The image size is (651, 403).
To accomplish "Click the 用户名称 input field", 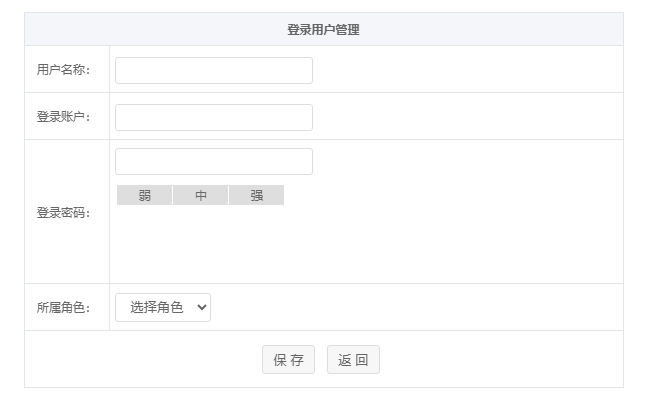I will point(213,70).
